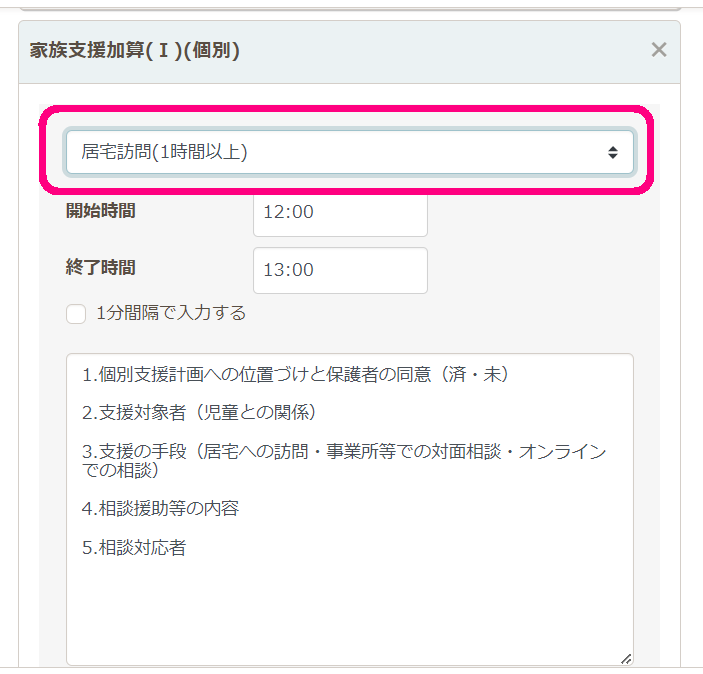The height and width of the screenshot is (674, 703).
Task: Click empty space below 5.相談対応者 in textarea
Action: pyautogui.click(x=349, y=610)
